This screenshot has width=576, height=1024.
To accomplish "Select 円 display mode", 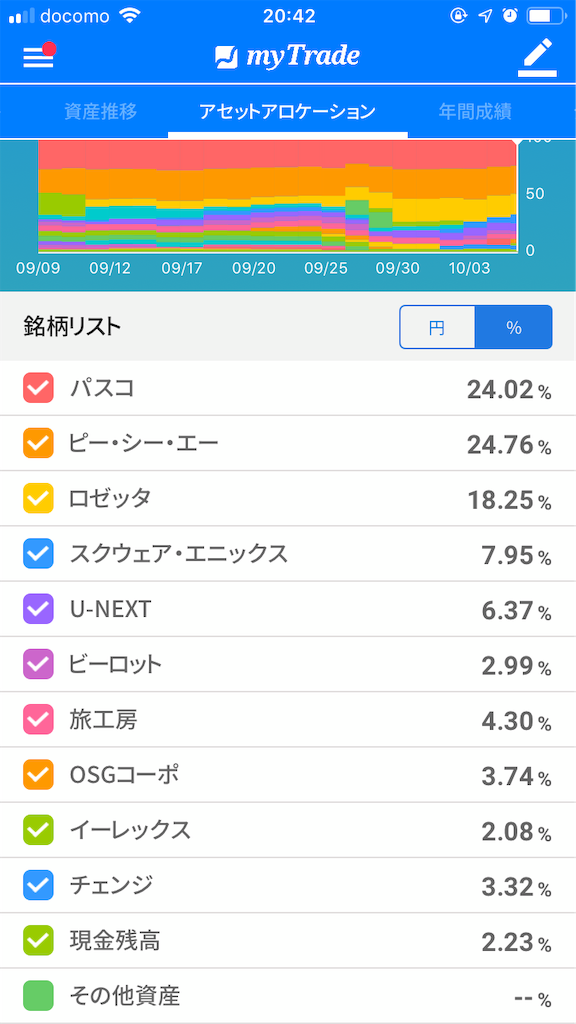I will (x=437, y=327).
